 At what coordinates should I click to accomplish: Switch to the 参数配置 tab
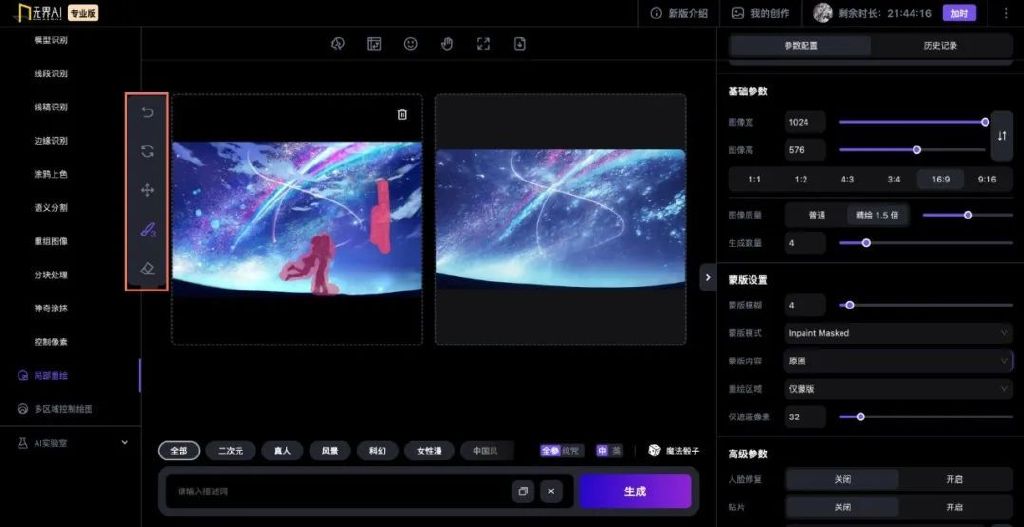click(801, 46)
